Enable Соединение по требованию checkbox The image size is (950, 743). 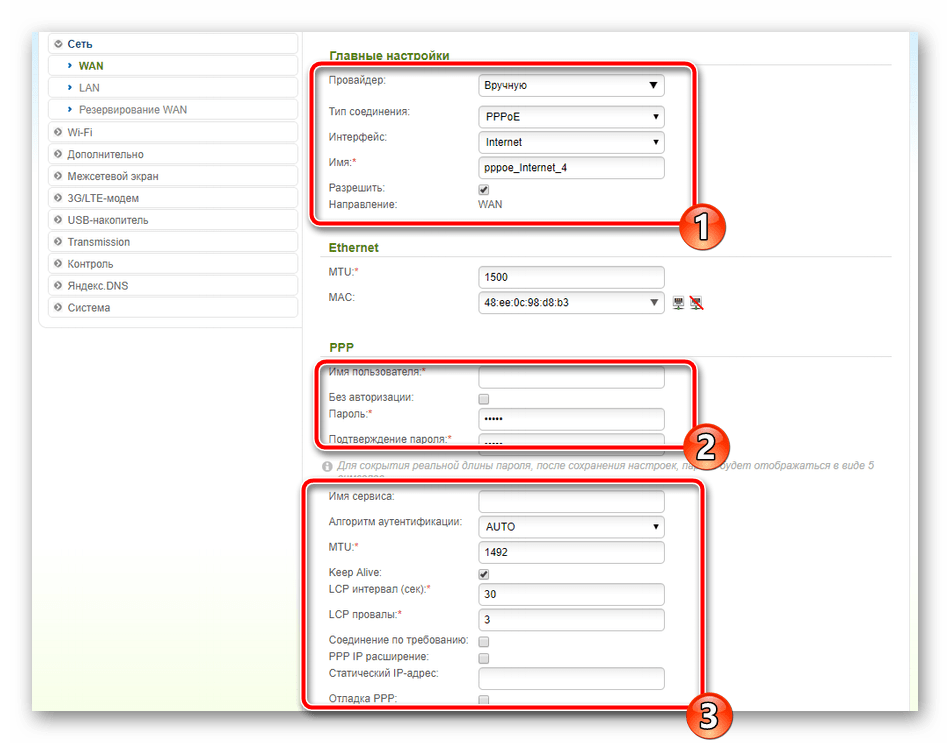[x=483, y=641]
